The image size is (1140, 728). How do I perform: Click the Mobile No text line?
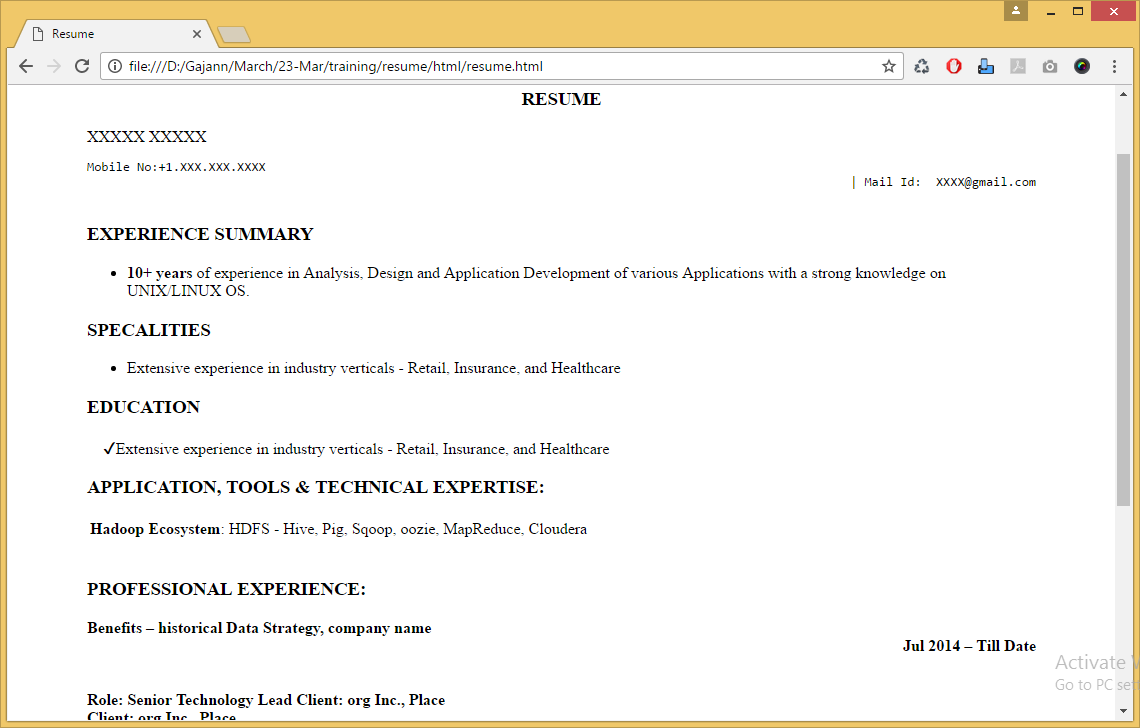(x=176, y=167)
